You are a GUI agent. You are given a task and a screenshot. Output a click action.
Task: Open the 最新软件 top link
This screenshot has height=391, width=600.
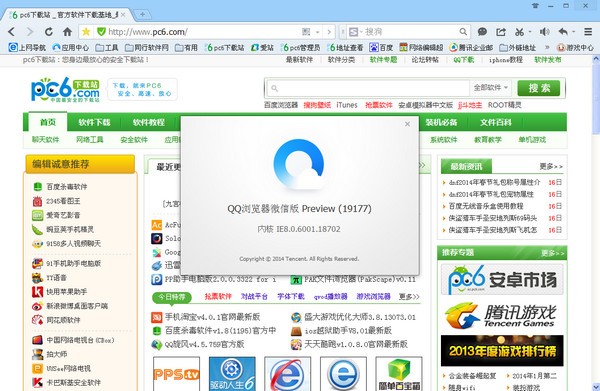coord(299,60)
